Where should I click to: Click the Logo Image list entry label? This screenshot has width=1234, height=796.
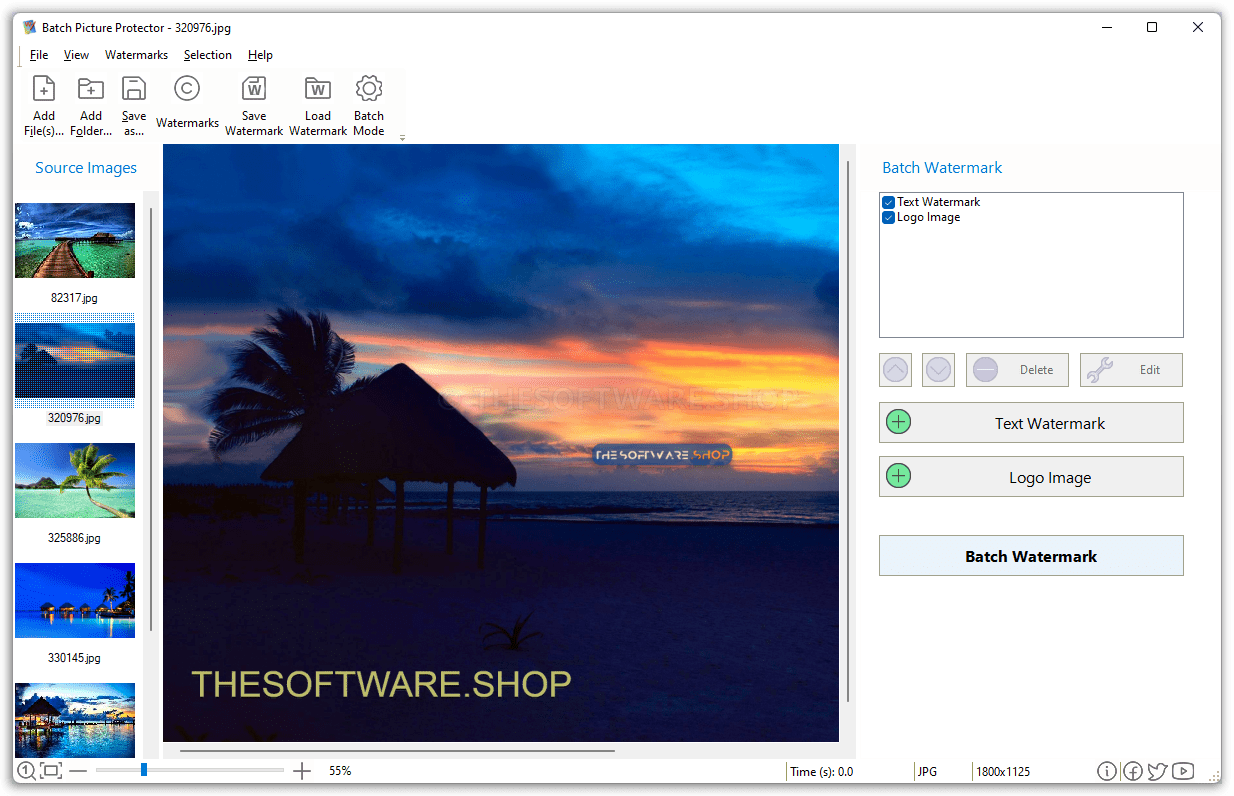coord(928,218)
